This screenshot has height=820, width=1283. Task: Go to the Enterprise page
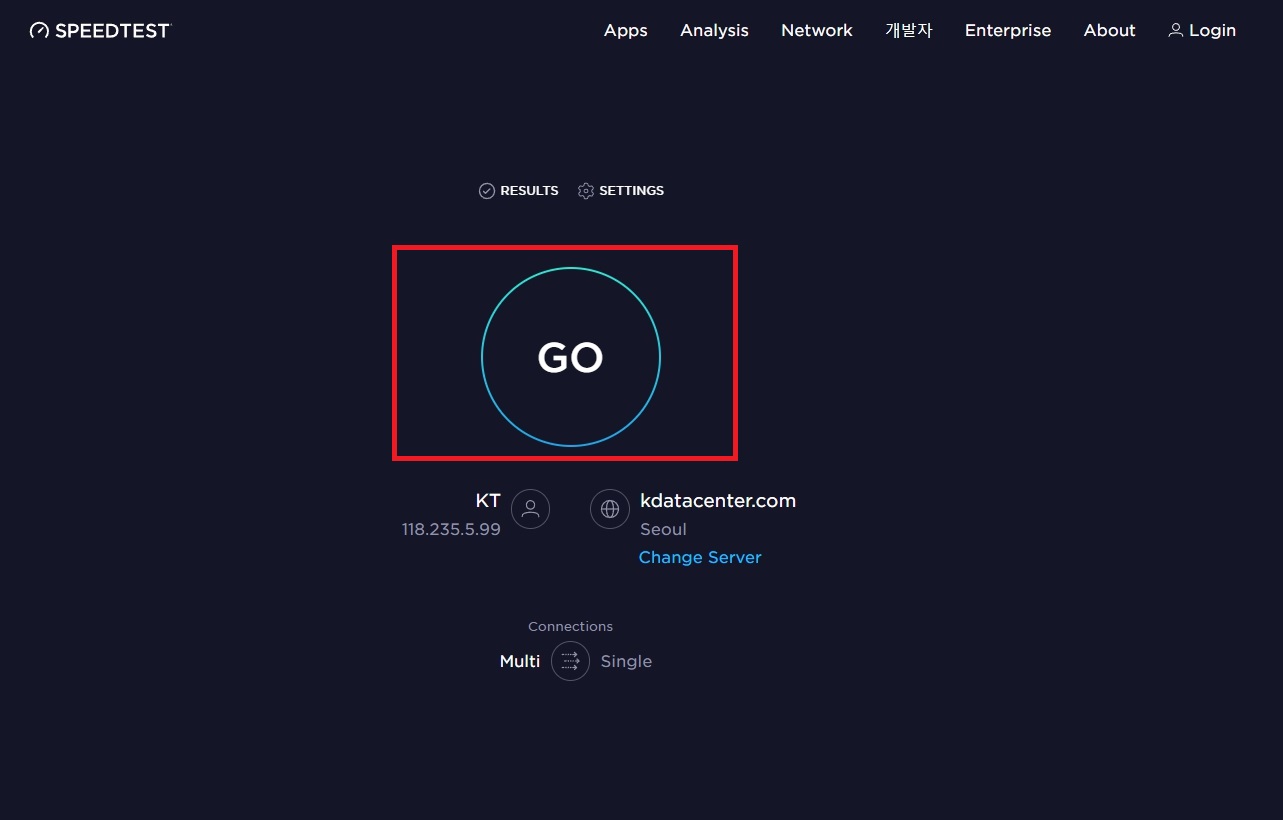(1008, 30)
